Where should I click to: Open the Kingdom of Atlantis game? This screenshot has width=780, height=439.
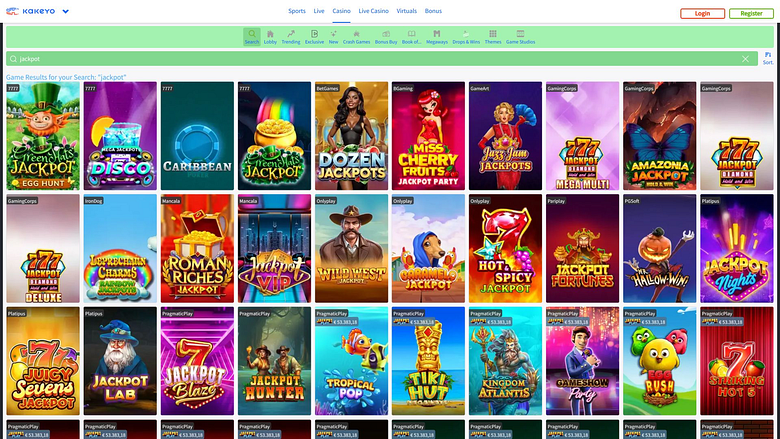click(x=505, y=361)
